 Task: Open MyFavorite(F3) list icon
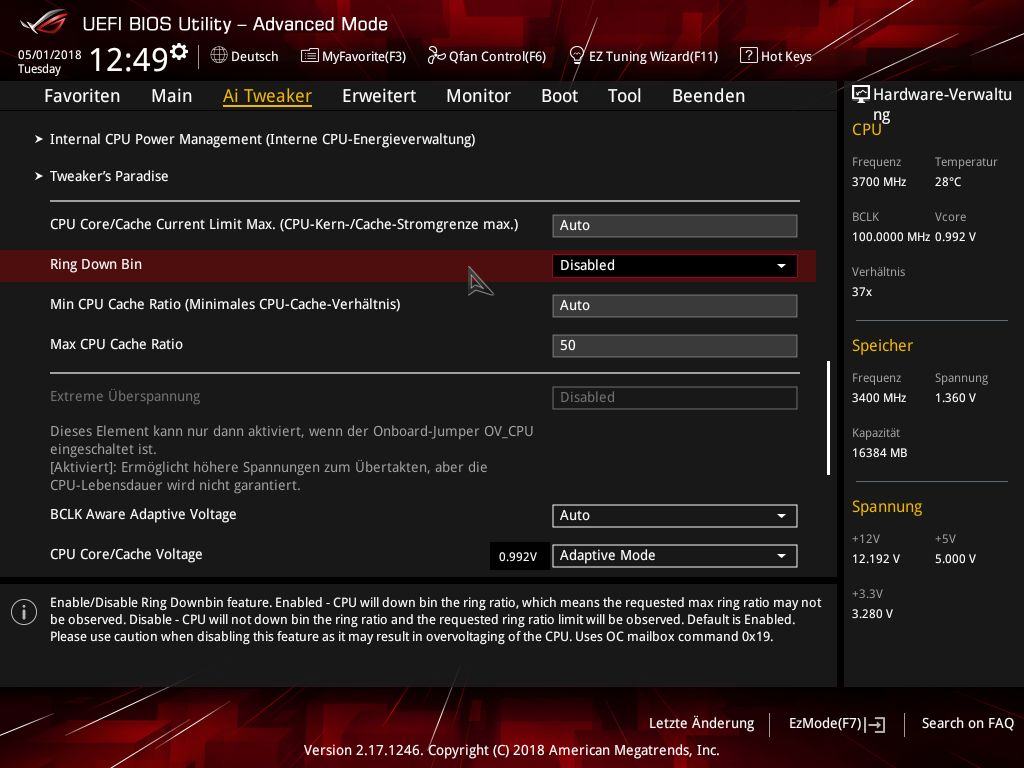pyautogui.click(x=310, y=56)
